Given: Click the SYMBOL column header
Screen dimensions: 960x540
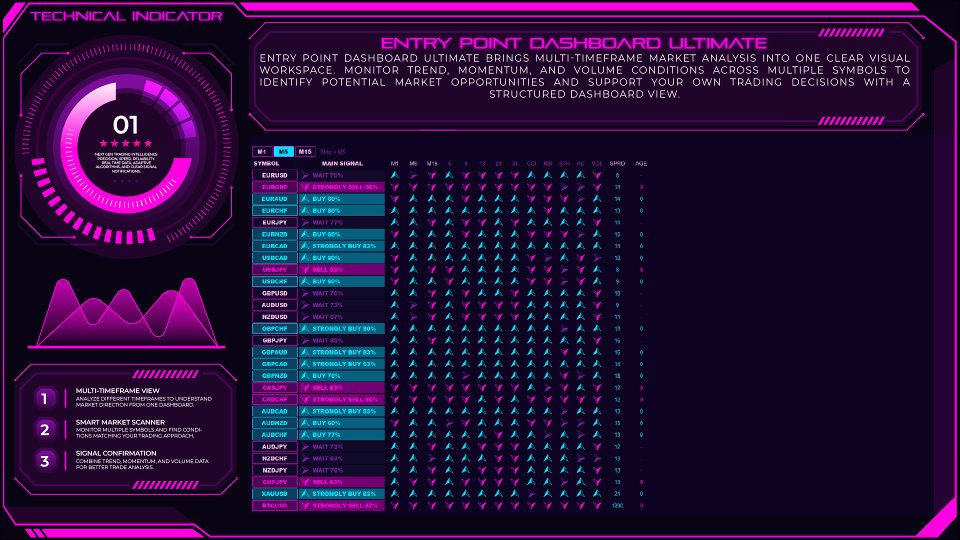Looking at the screenshot, I should (x=266, y=163).
